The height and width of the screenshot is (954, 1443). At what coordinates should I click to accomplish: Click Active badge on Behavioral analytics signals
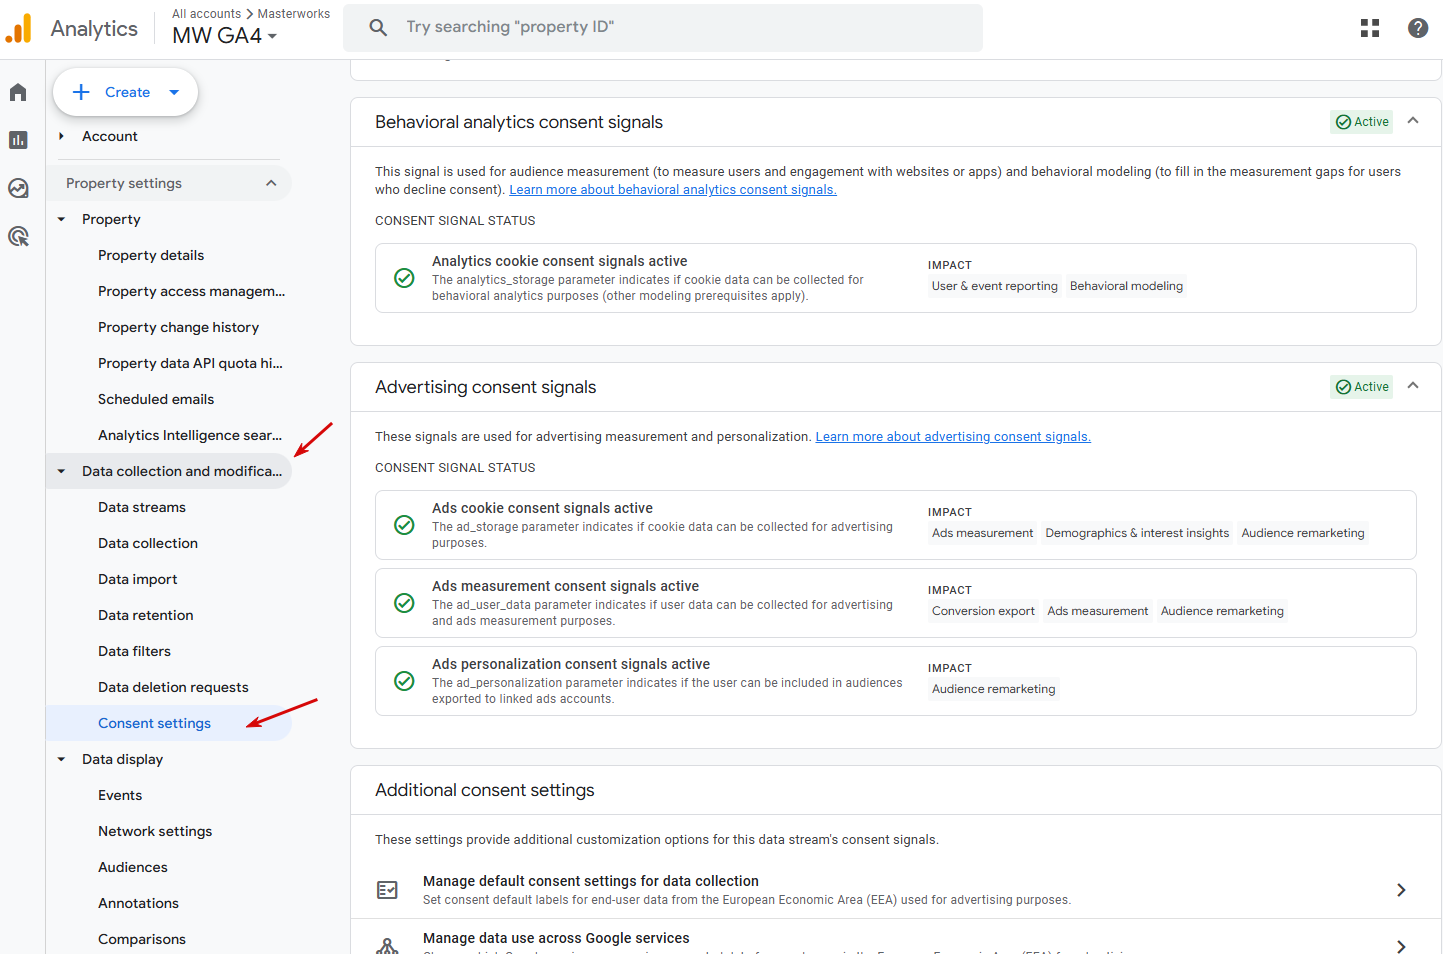(1362, 122)
